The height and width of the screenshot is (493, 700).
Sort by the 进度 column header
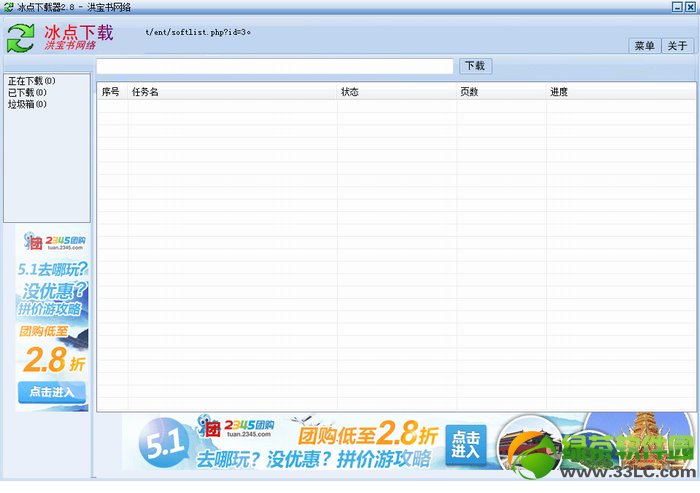621,92
